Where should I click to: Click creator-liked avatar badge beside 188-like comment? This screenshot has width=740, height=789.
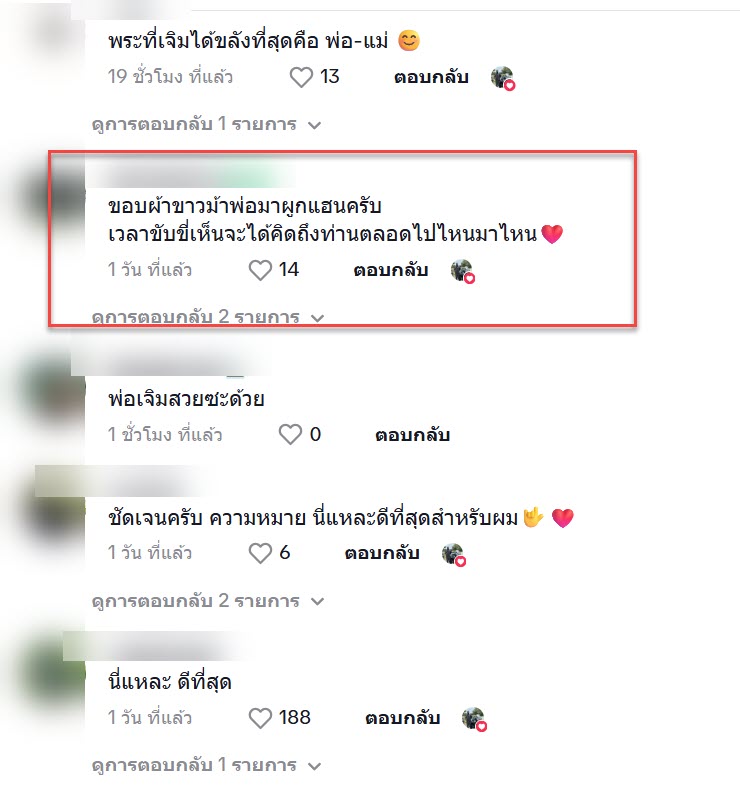[x=474, y=720]
